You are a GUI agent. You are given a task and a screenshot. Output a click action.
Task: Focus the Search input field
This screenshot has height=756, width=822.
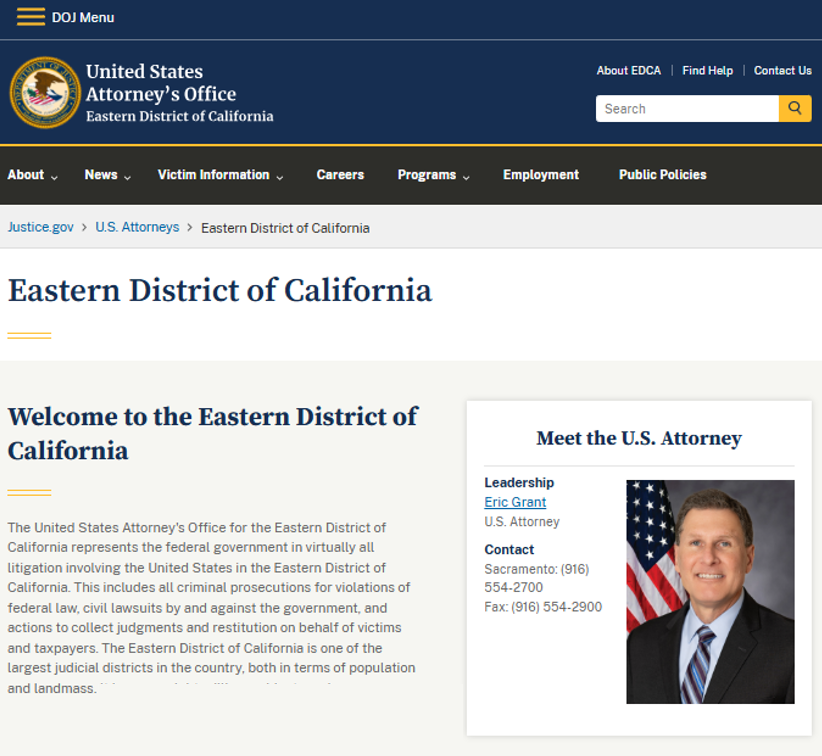tap(687, 109)
